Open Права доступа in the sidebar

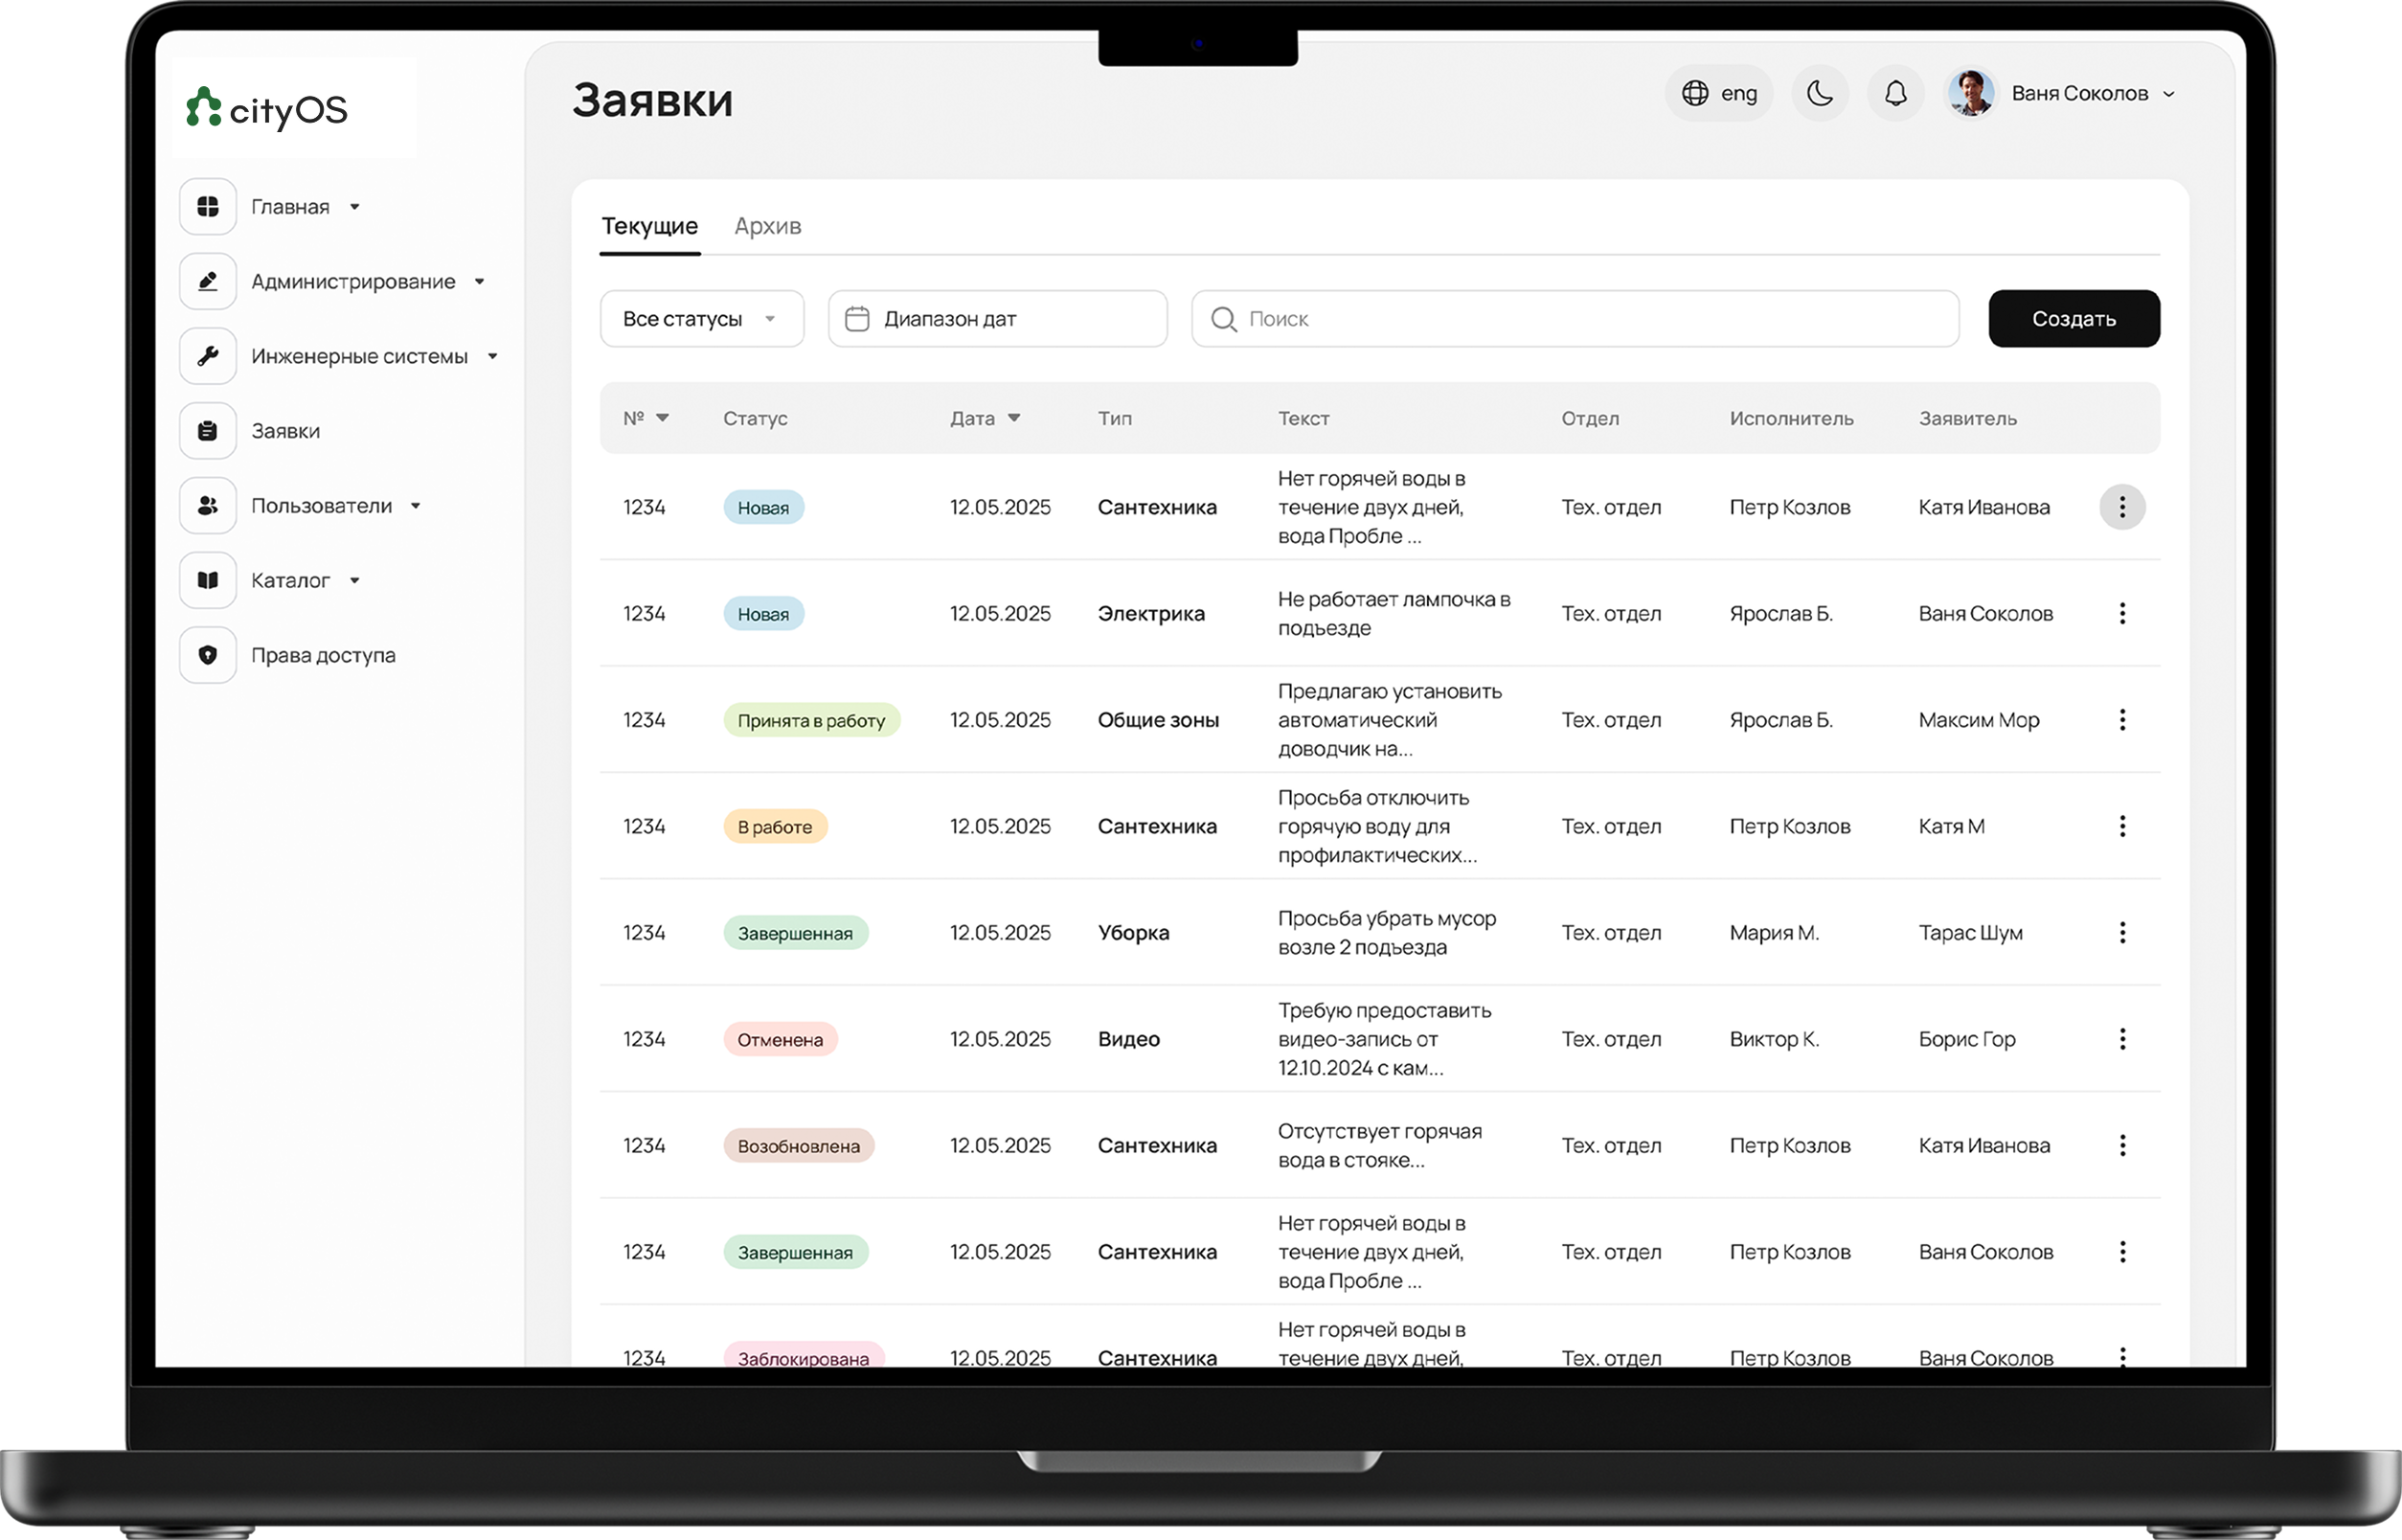(x=323, y=655)
